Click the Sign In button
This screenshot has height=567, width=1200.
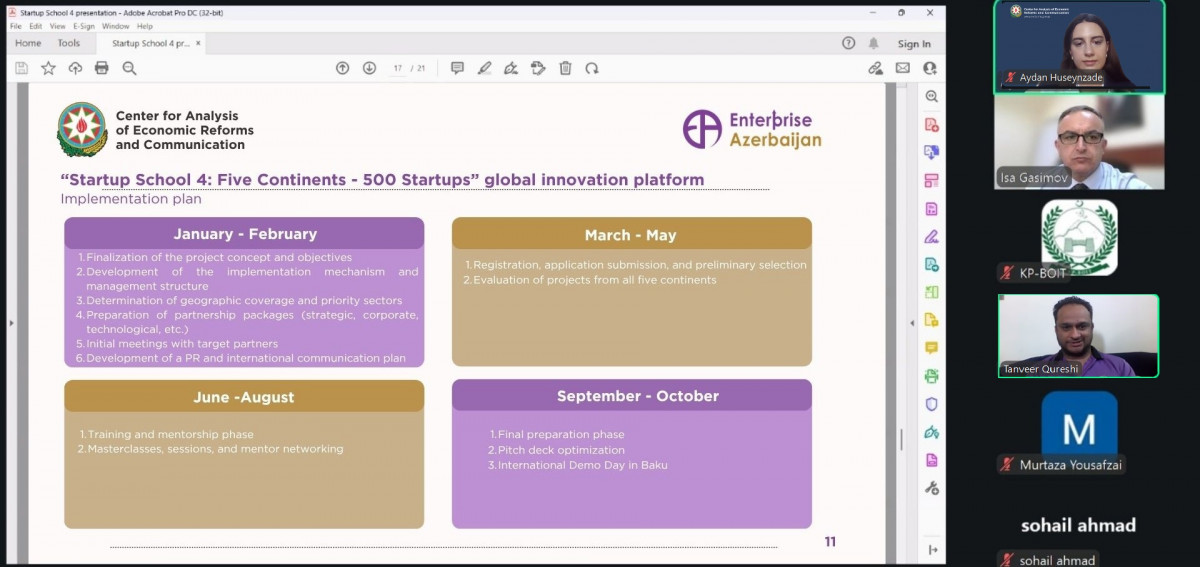[x=914, y=44]
